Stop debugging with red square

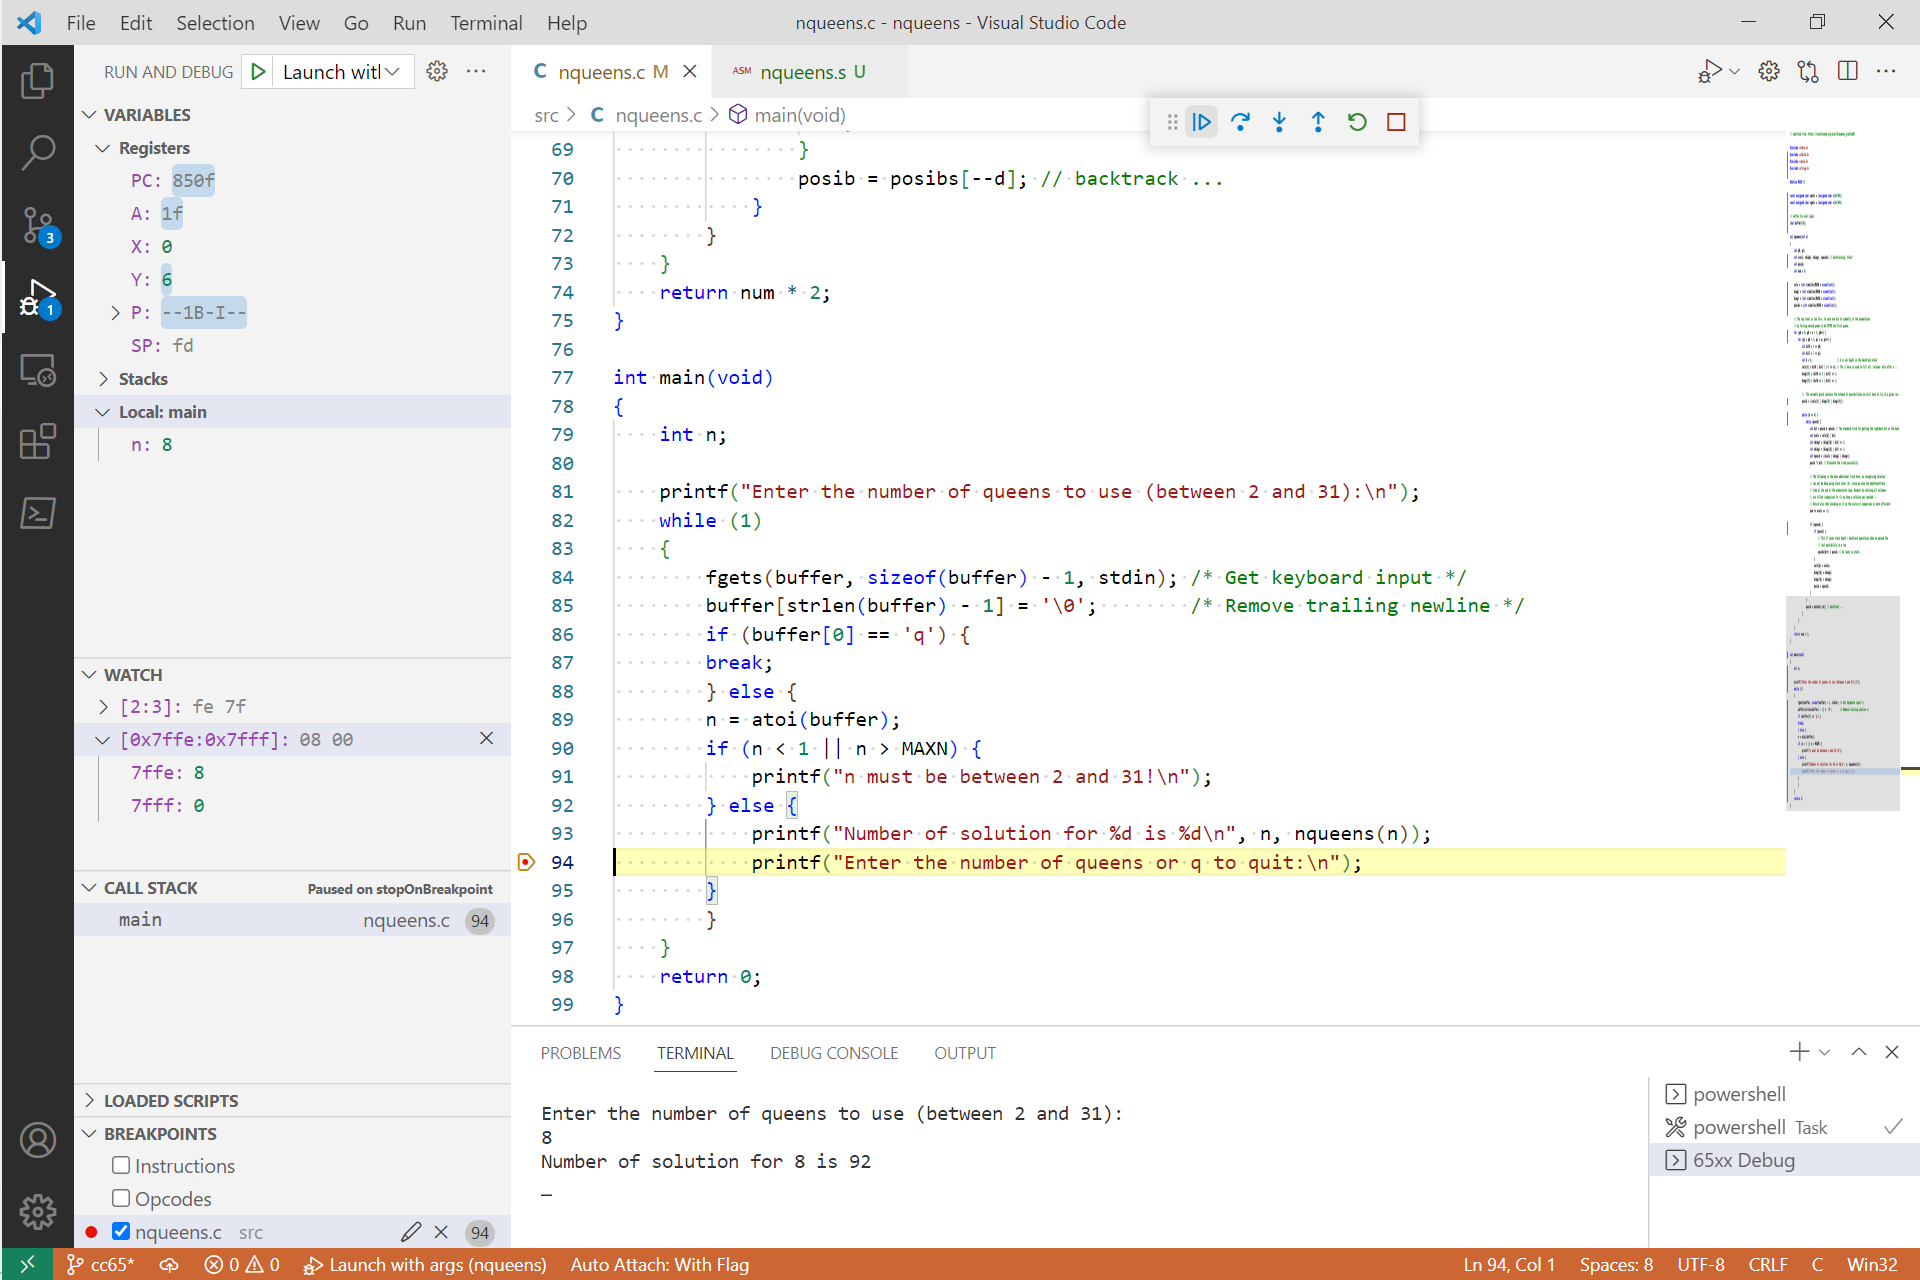[x=1396, y=122]
